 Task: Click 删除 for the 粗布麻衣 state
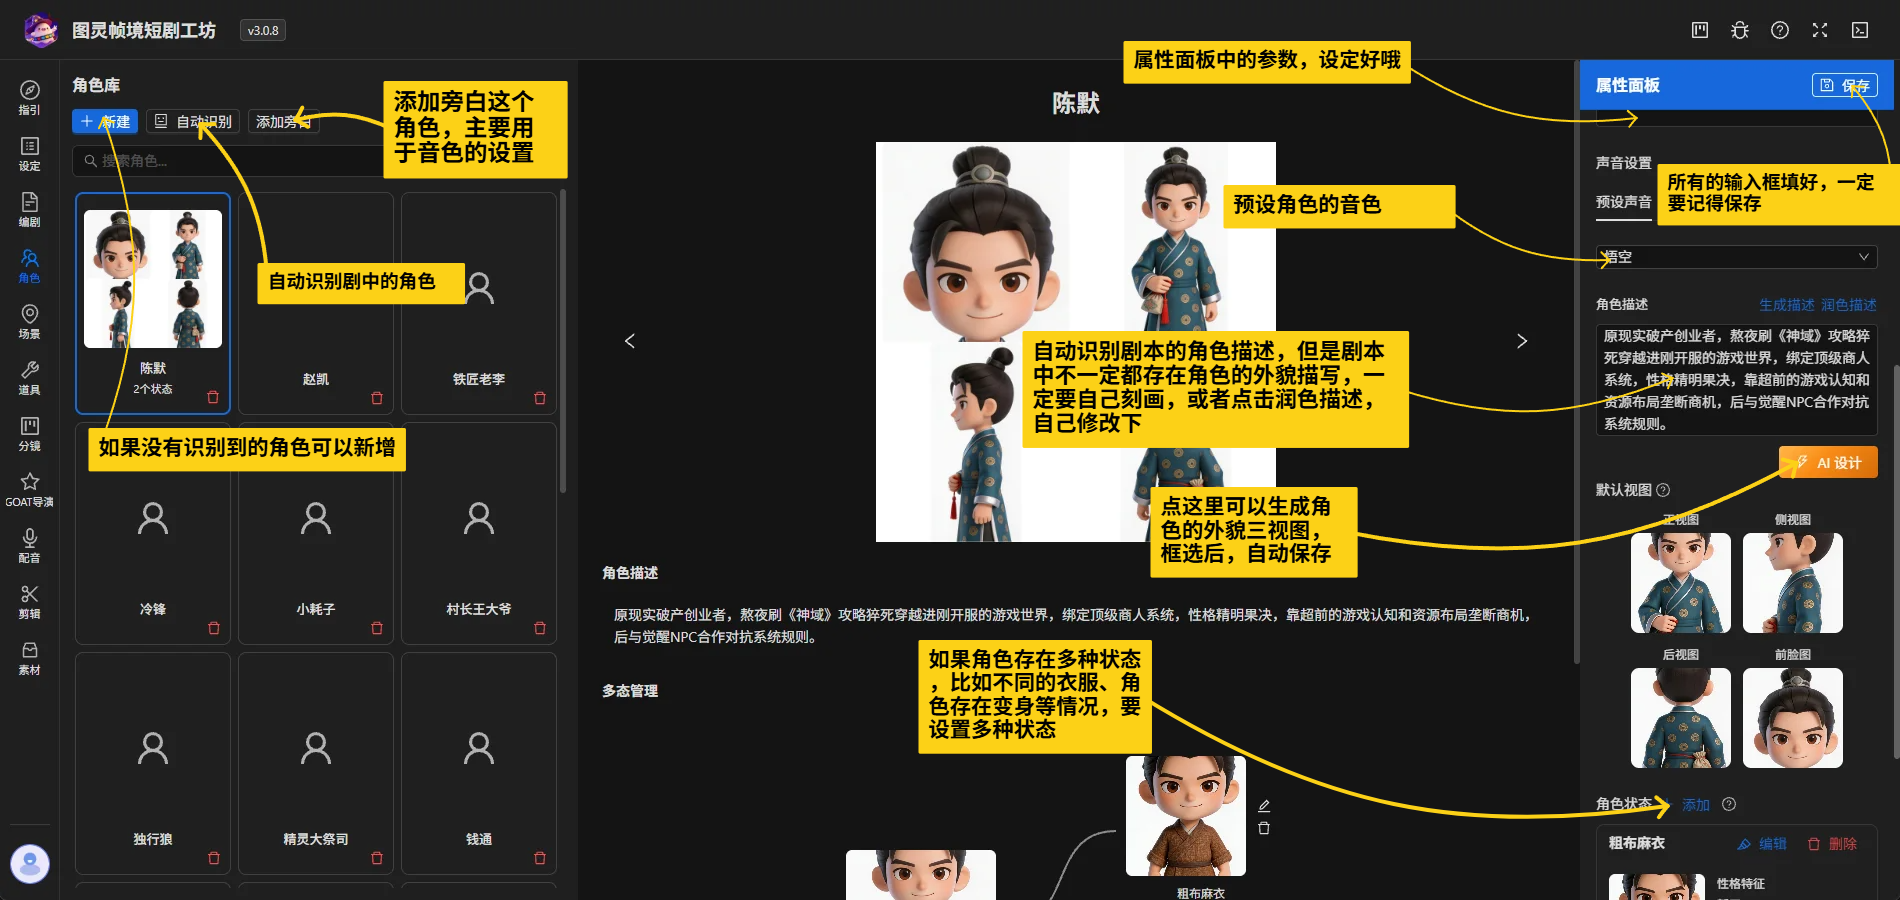(x=1832, y=844)
